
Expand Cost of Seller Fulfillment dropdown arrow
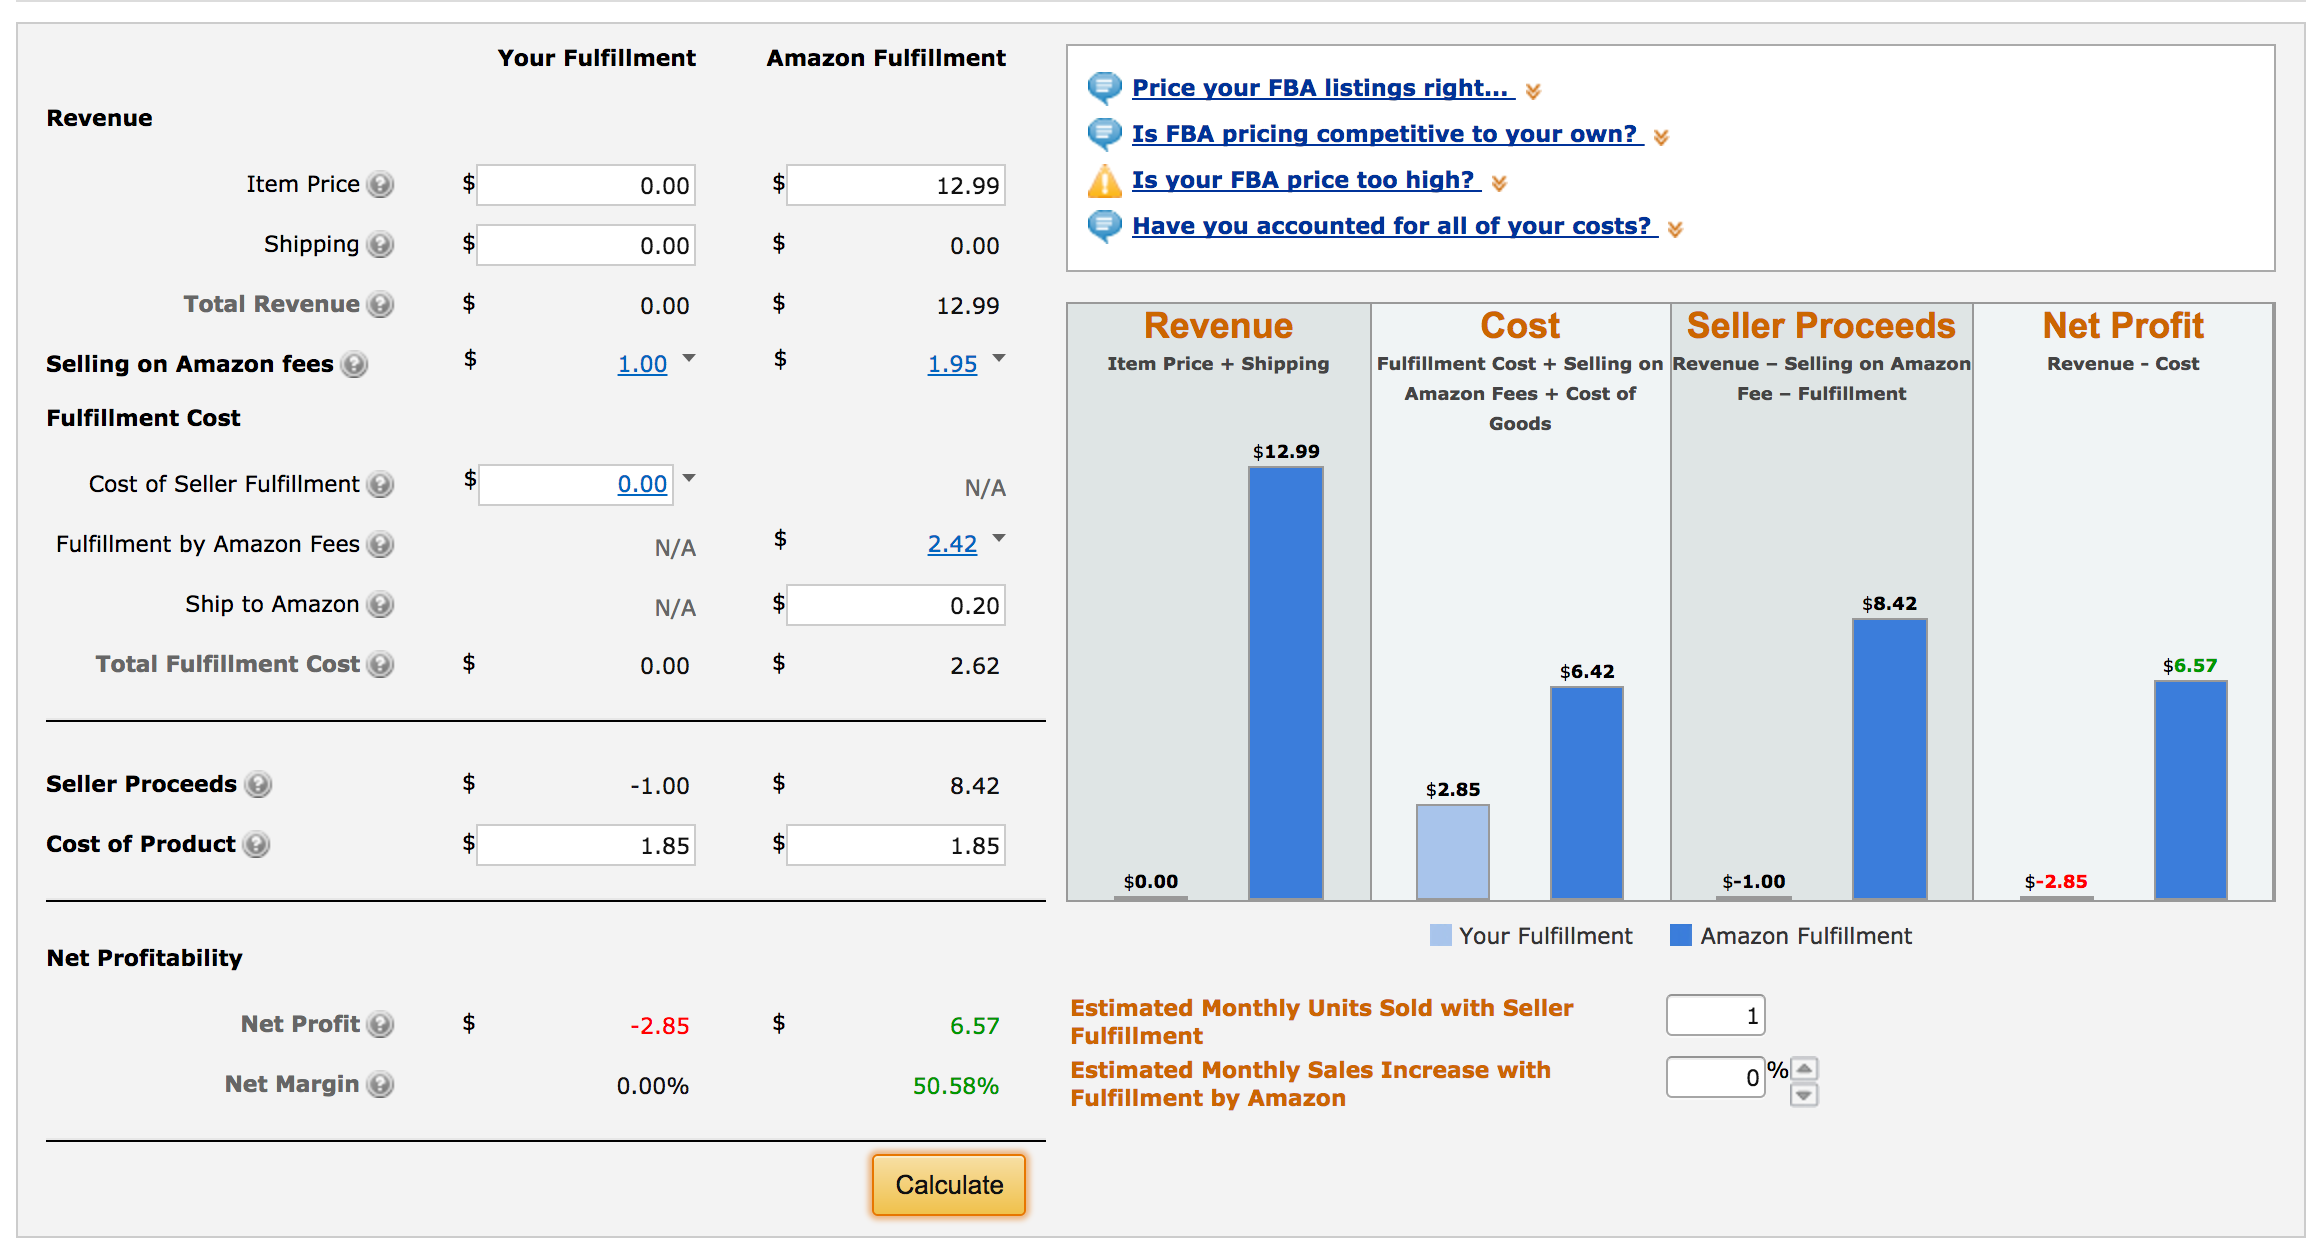click(688, 477)
